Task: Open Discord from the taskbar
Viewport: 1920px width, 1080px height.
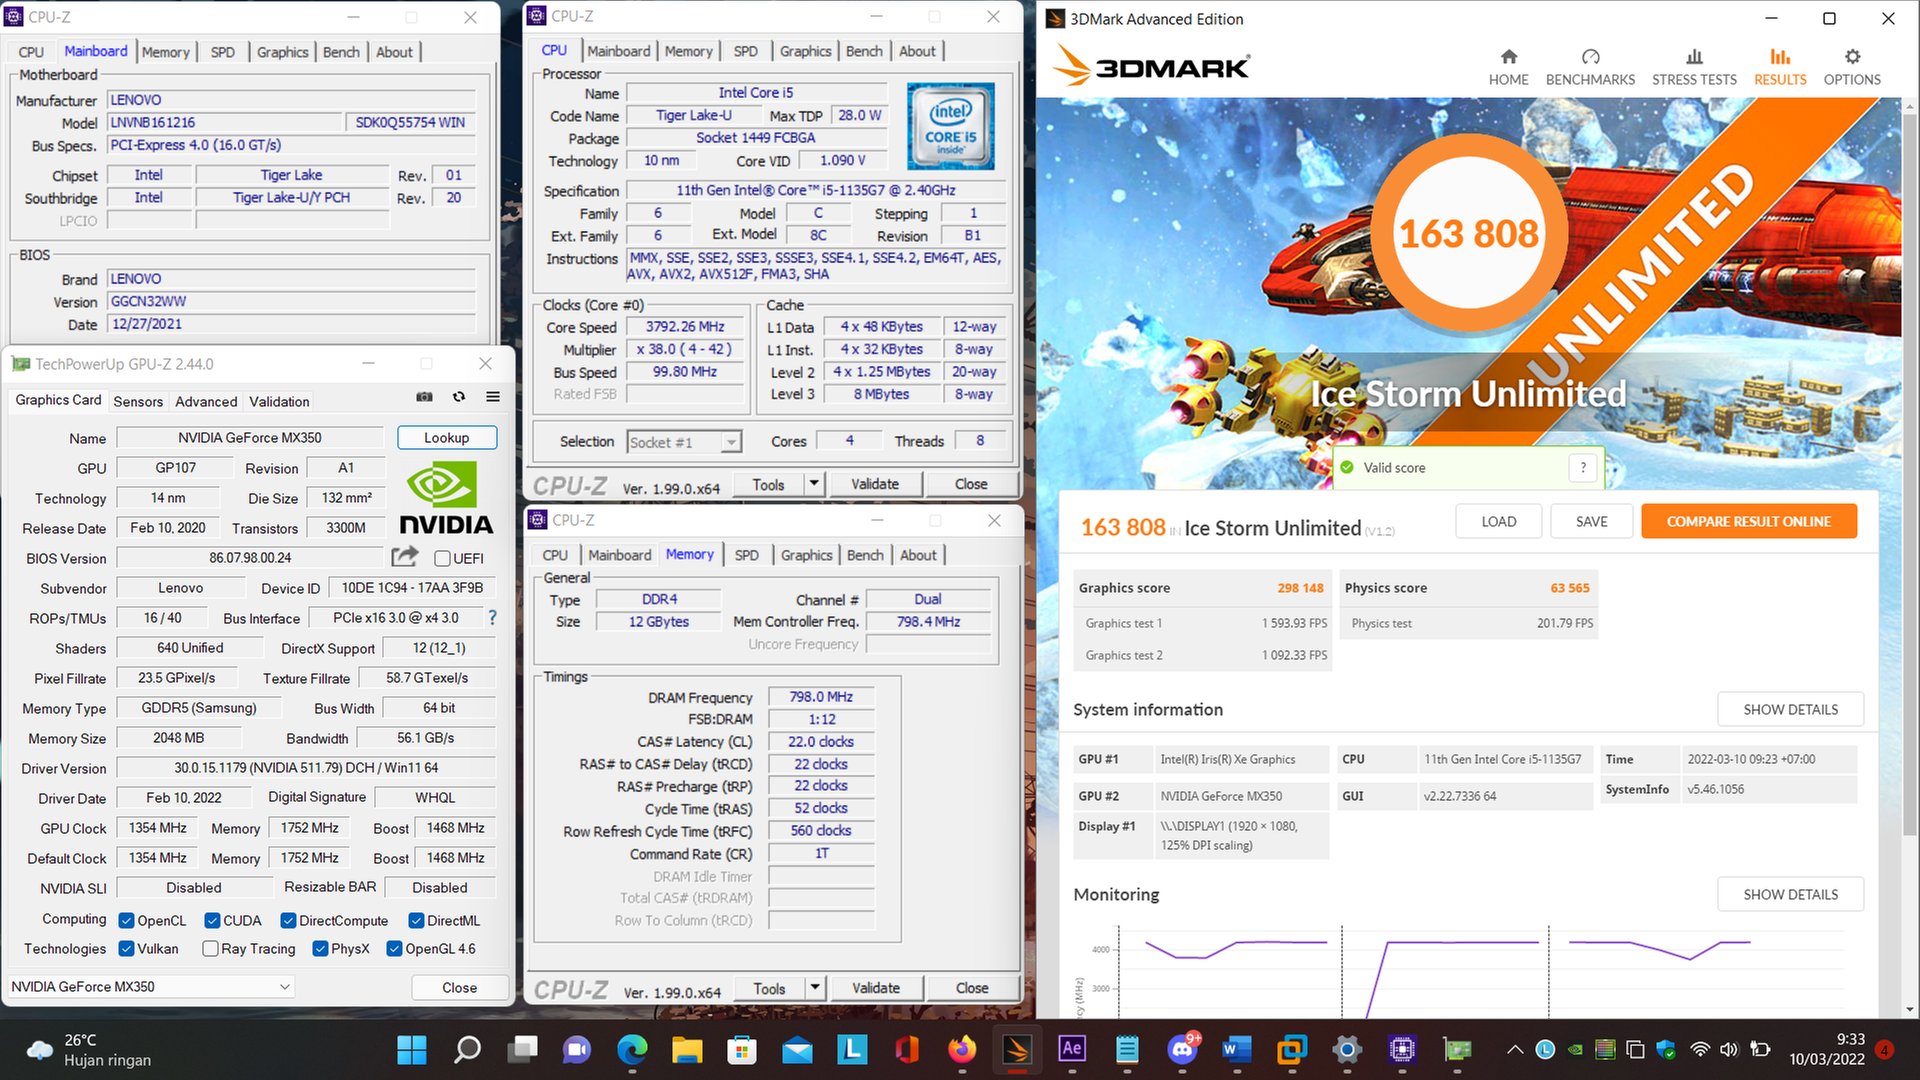Action: pos(1182,1049)
